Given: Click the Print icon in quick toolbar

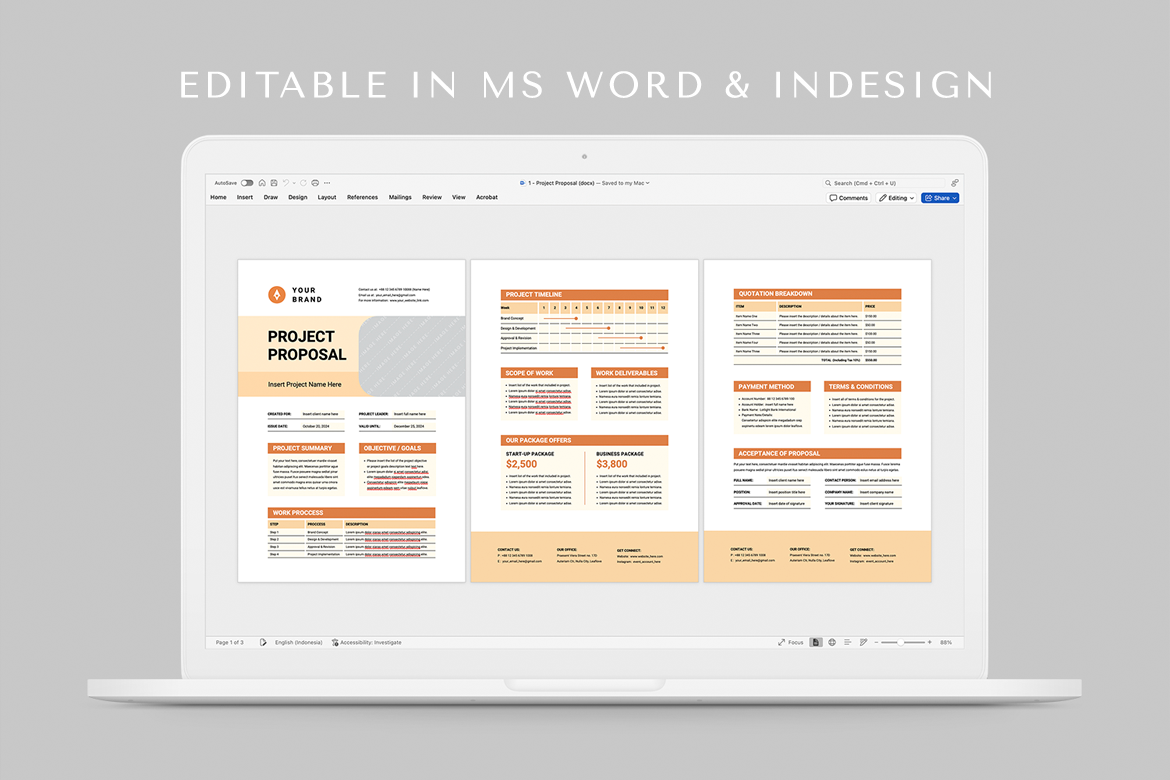Looking at the screenshot, I should (315, 183).
